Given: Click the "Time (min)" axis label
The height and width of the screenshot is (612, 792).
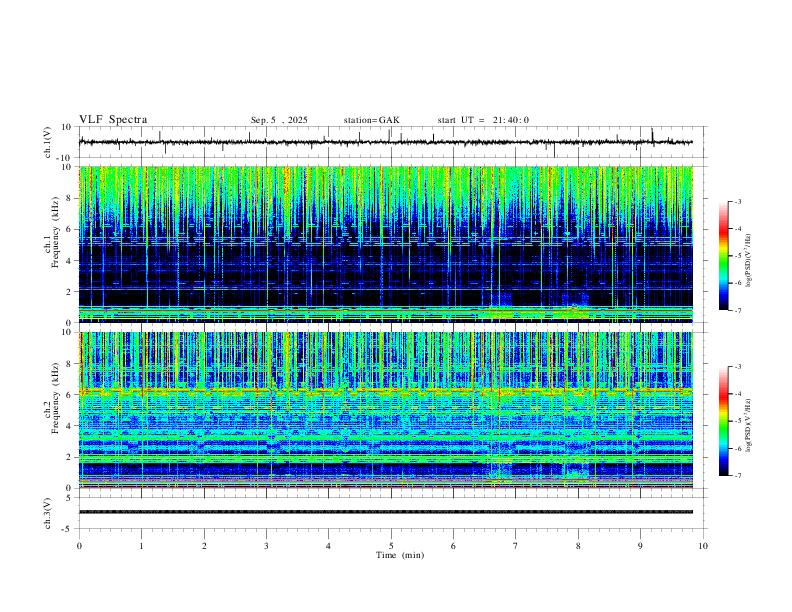Looking at the screenshot, I should (x=400, y=555).
